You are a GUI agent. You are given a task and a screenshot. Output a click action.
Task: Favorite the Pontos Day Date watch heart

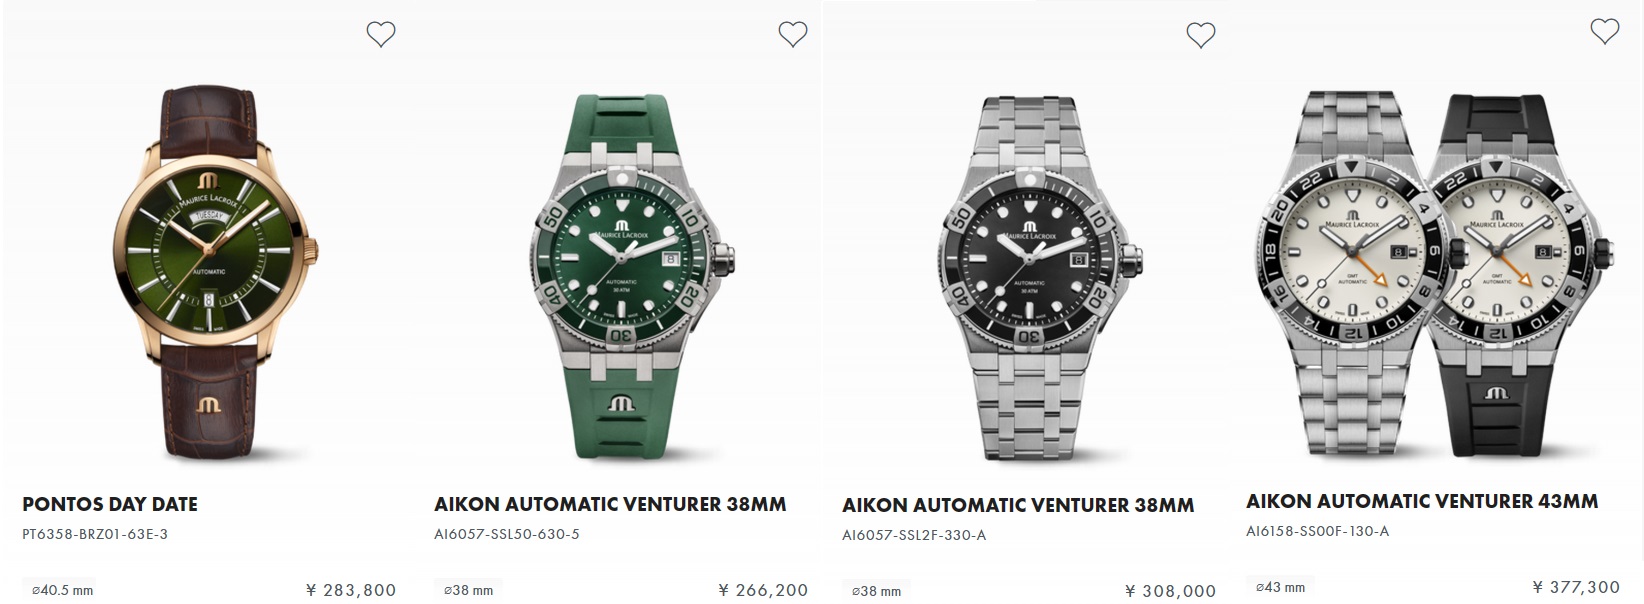click(x=380, y=35)
